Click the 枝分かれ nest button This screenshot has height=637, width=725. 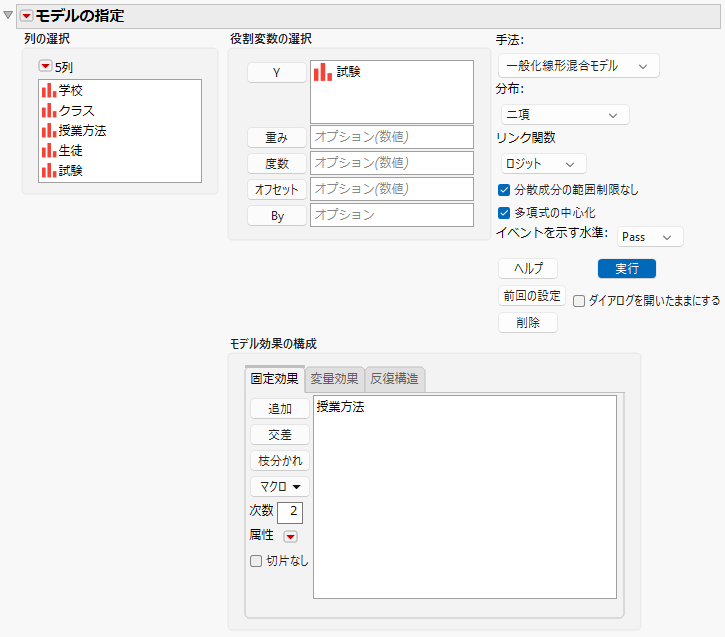coord(280,460)
